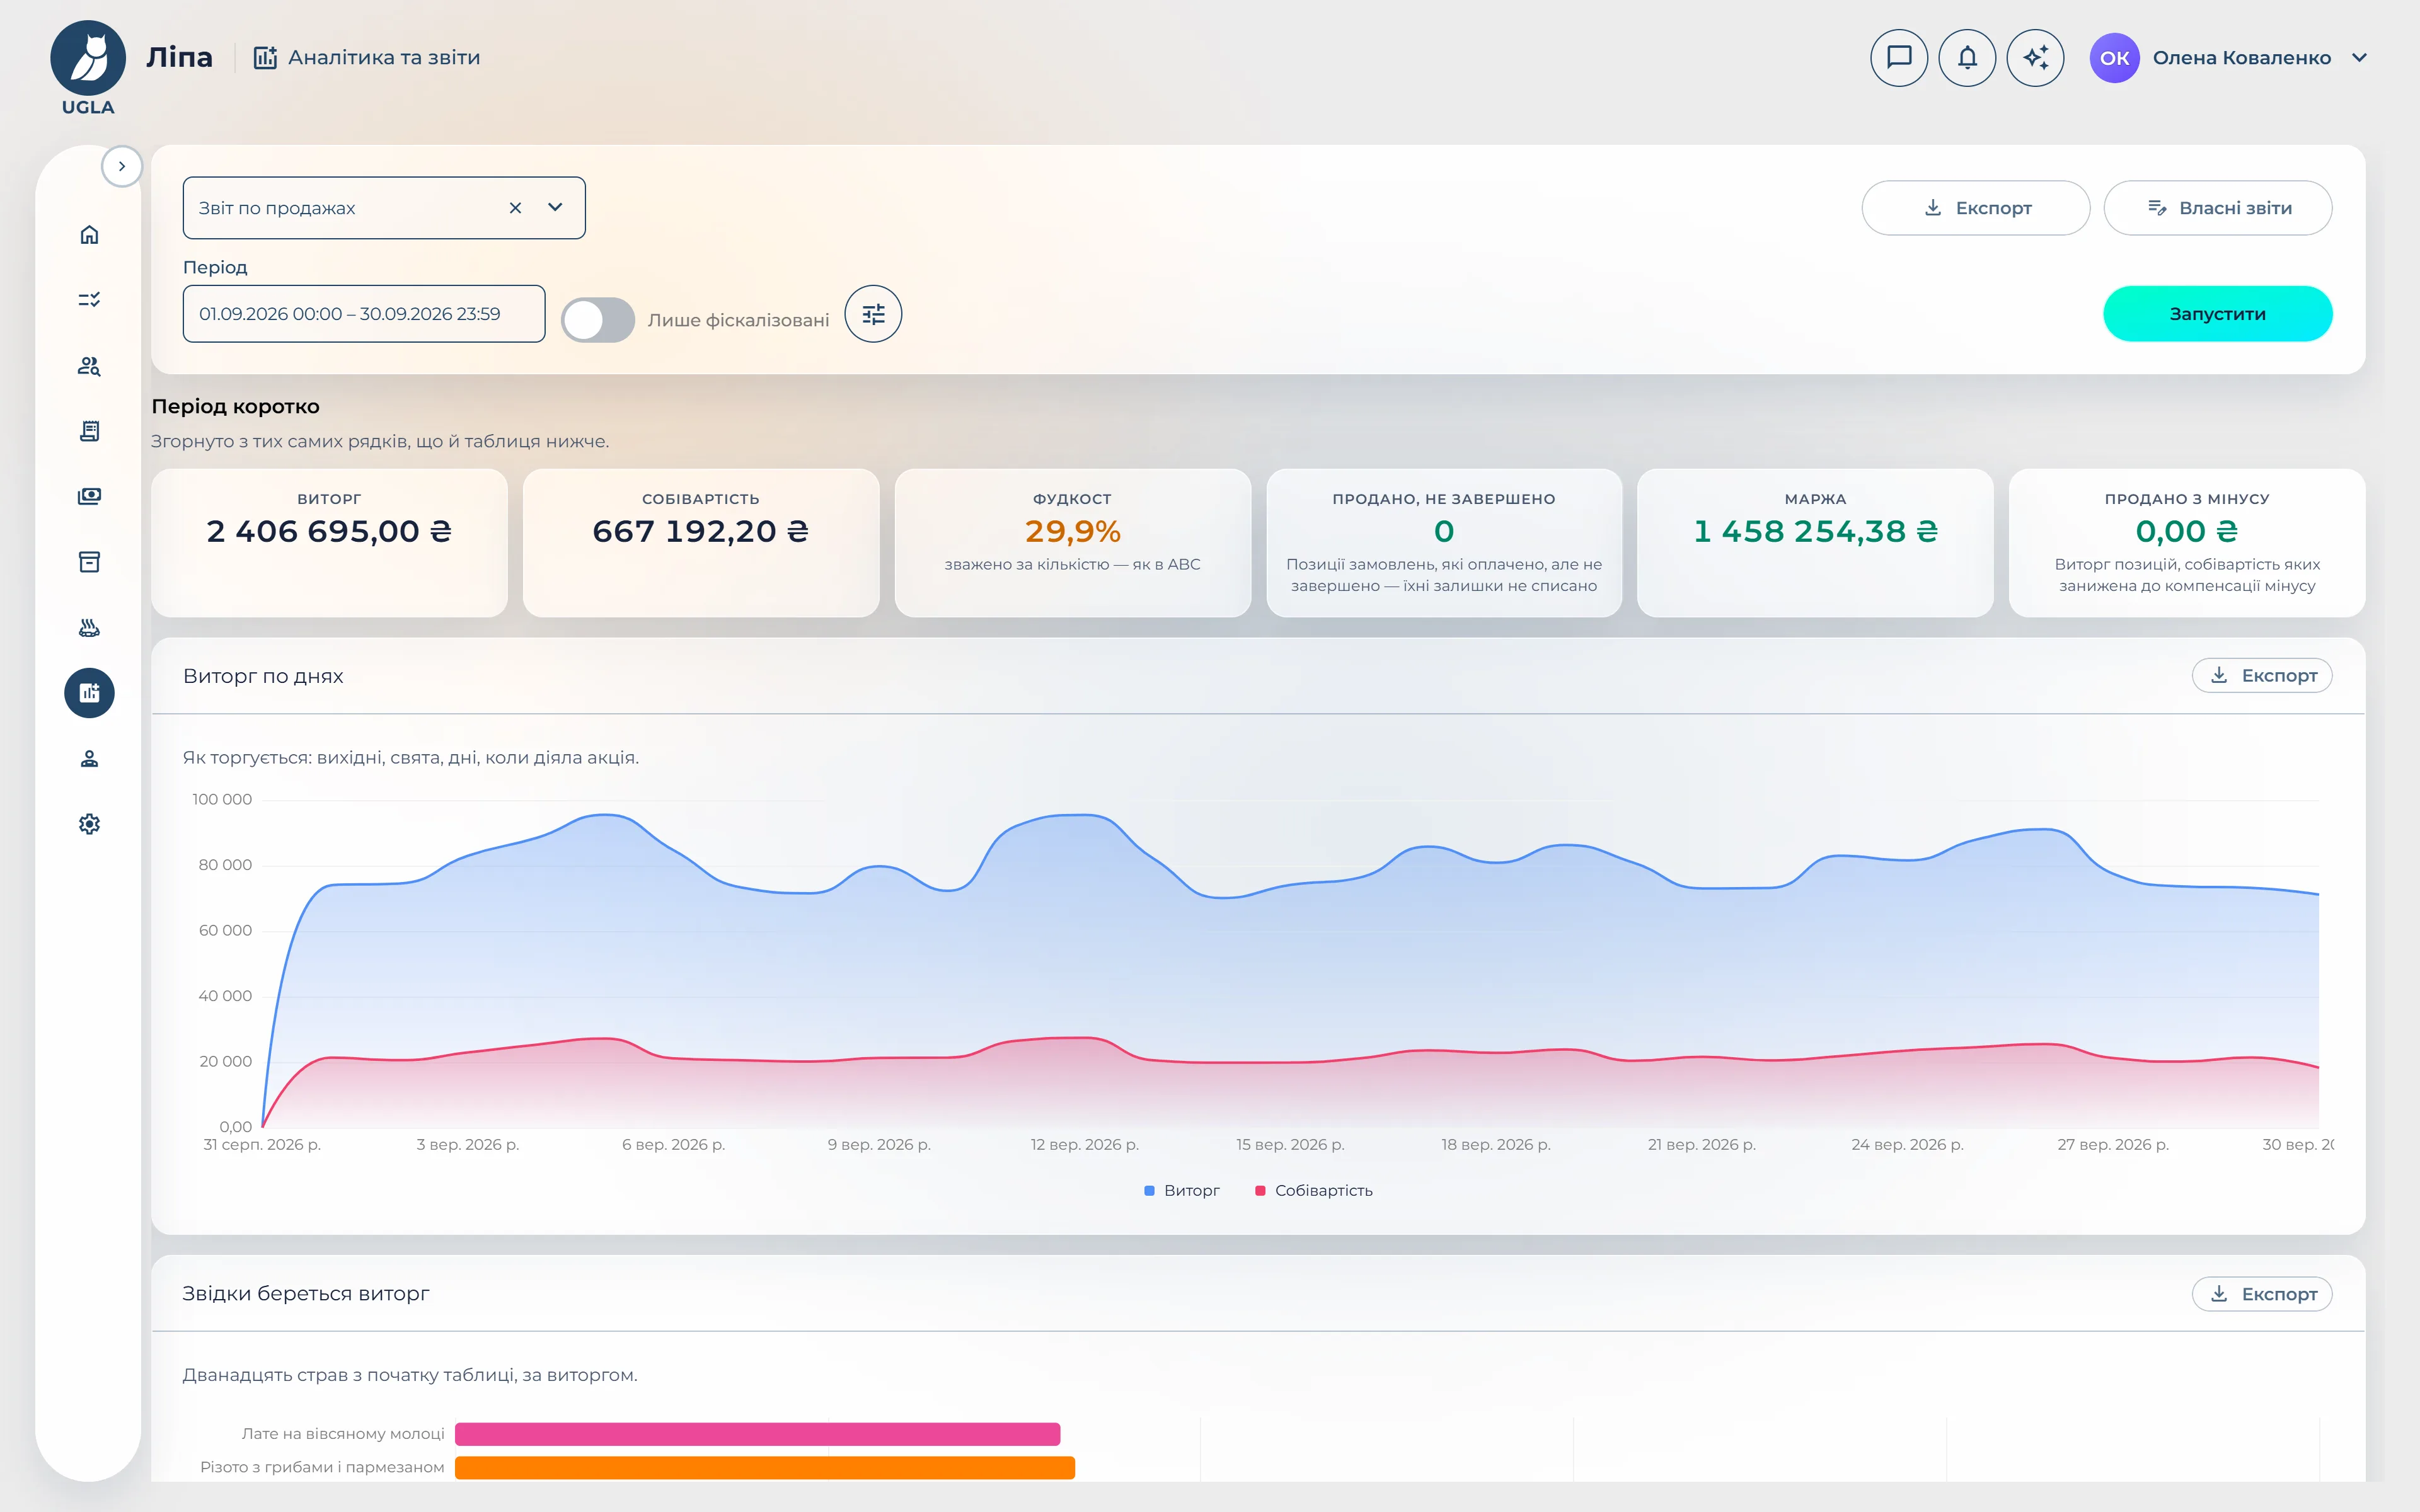Screen dimensions: 2420x1512
Task: Open Власні звіти
Action: coord(2218,208)
